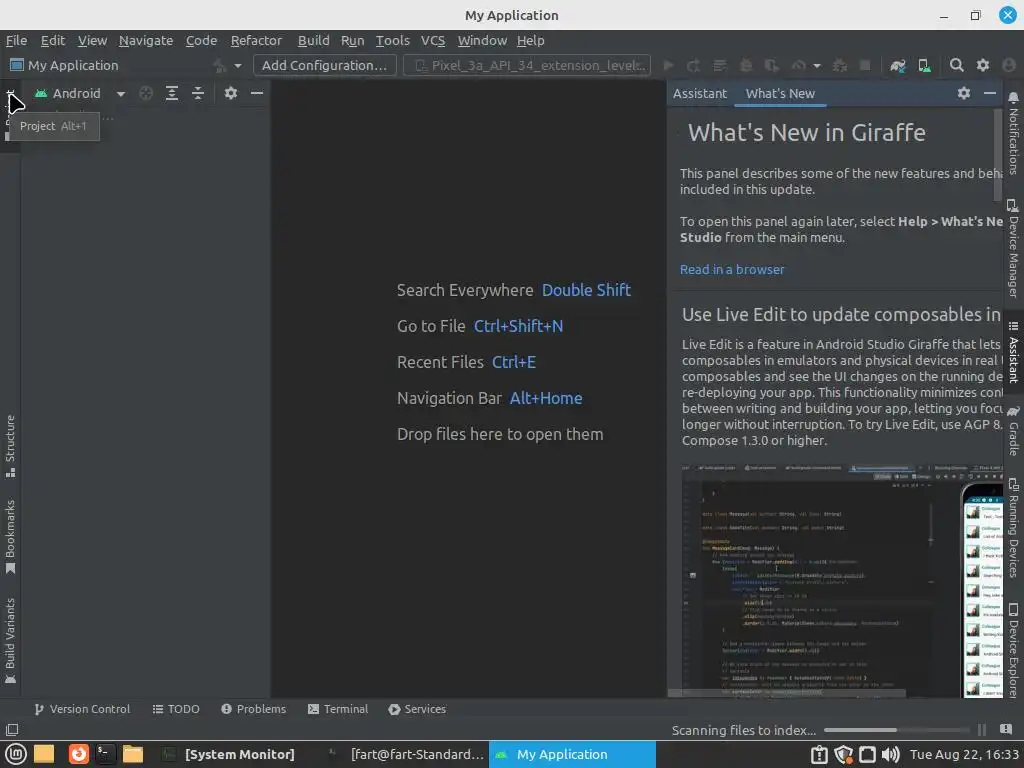Viewport: 1024px width, 768px height.
Task: Toggle Device Explorer side tool window
Action: [x=1013, y=650]
